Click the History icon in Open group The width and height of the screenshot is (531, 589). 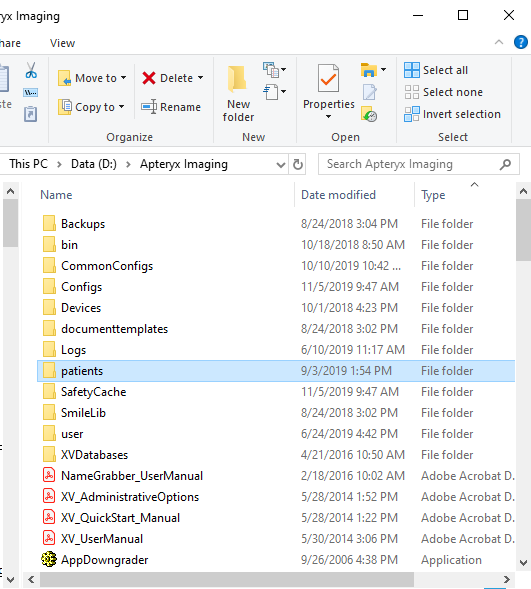click(x=369, y=114)
